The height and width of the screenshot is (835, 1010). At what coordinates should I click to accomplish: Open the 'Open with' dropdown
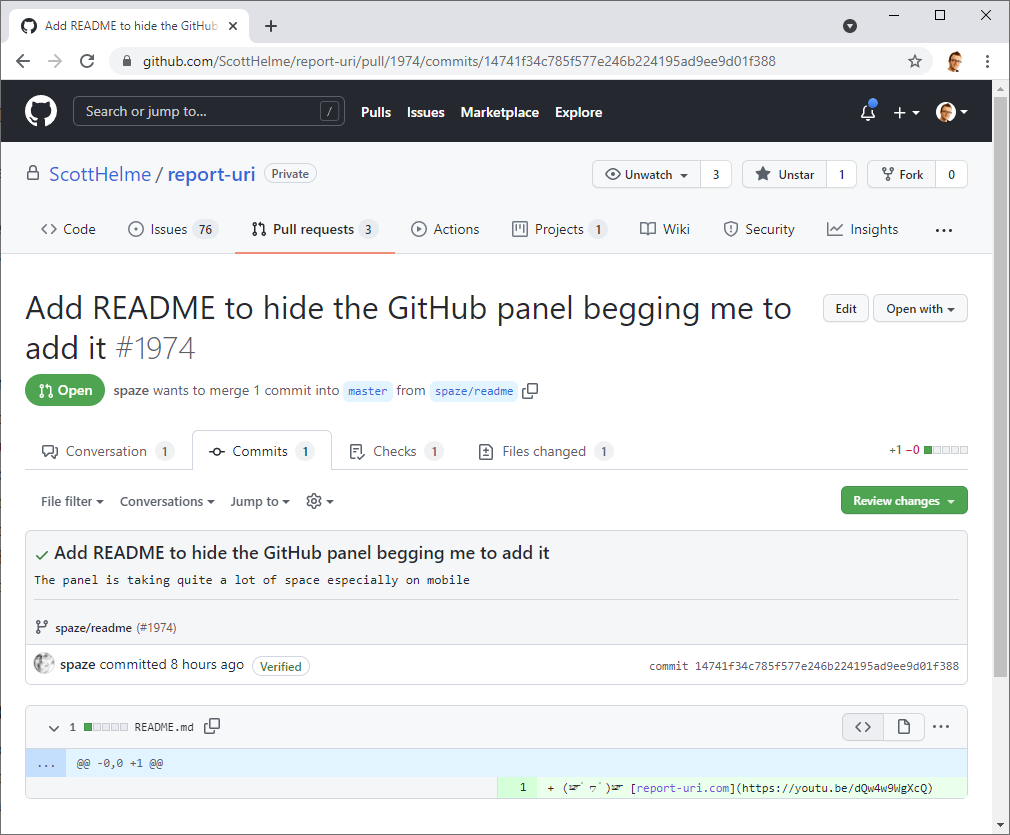(x=920, y=309)
